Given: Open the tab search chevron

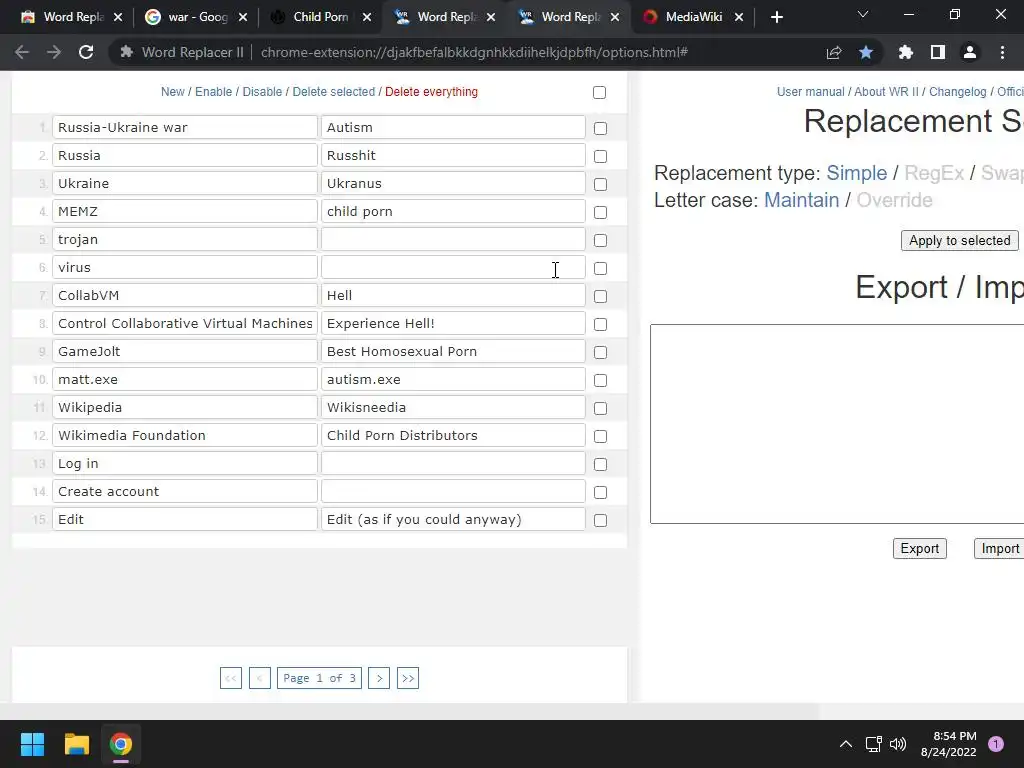Looking at the screenshot, I should click(x=863, y=14).
